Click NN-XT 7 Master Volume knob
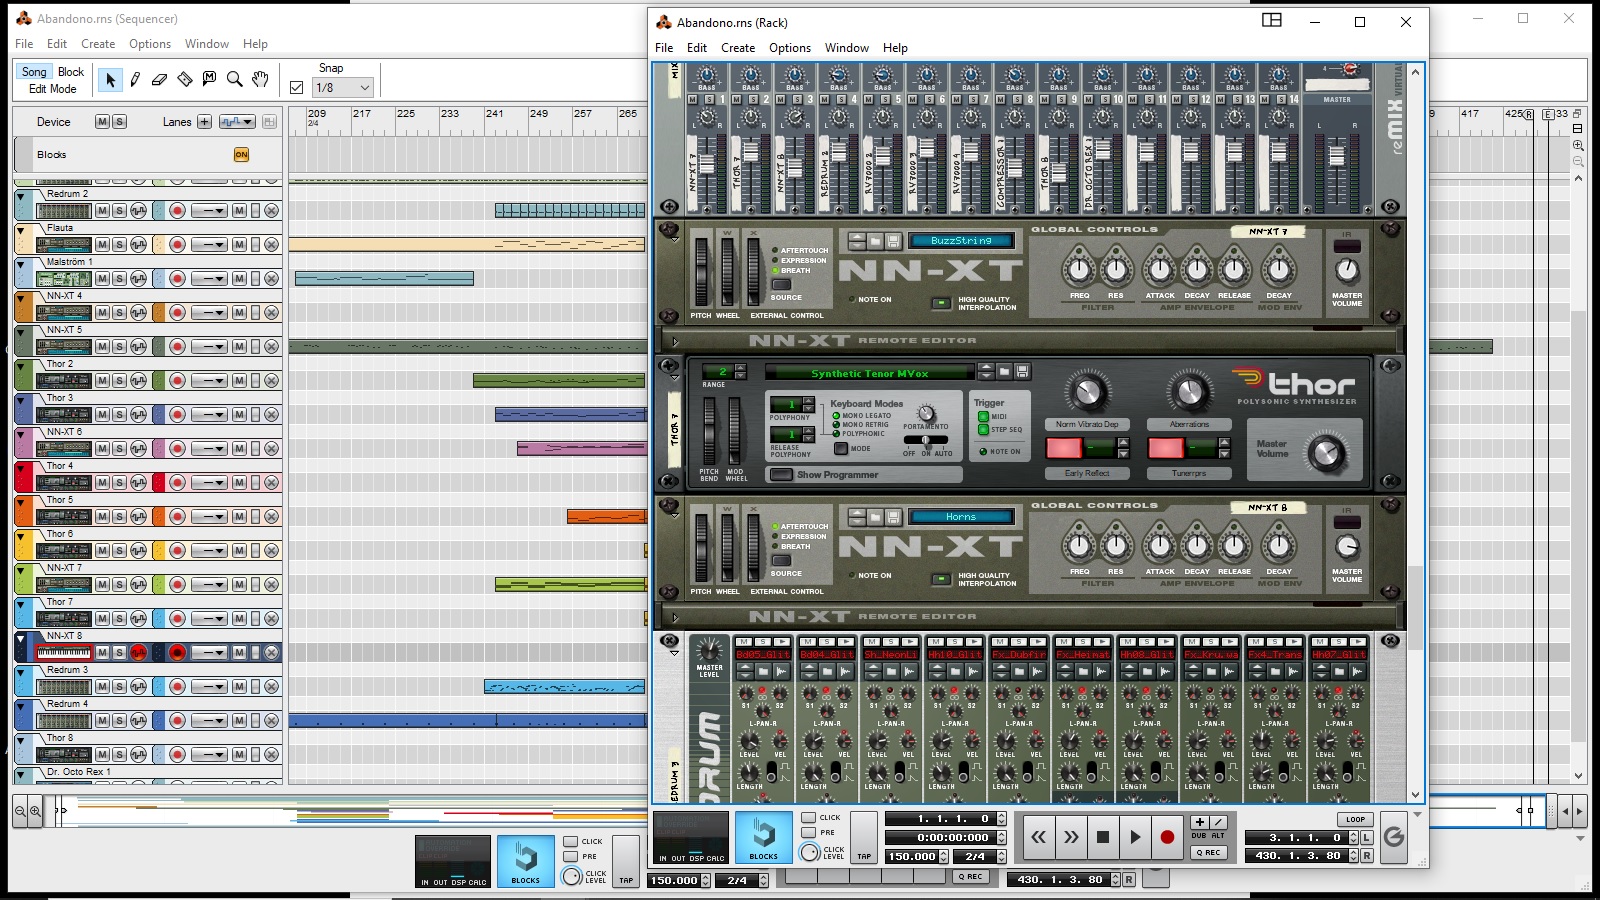Screen dimensions: 1600x900 pos(1347,270)
